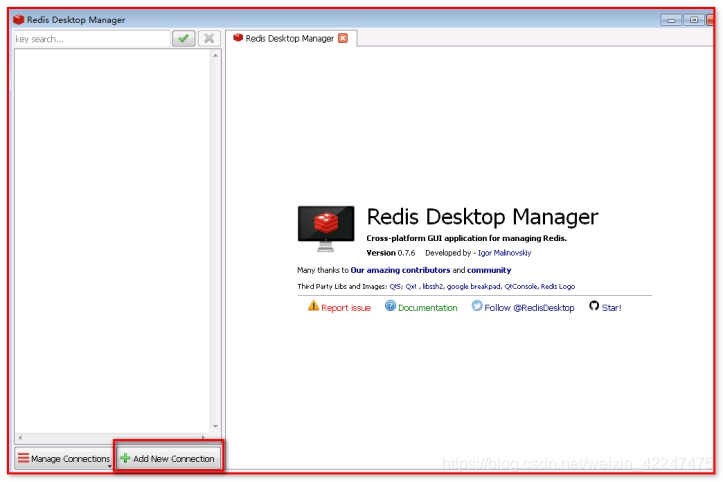Click the GitHub octocat icon
Screen dimensions: 723x482
(x=594, y=306)
